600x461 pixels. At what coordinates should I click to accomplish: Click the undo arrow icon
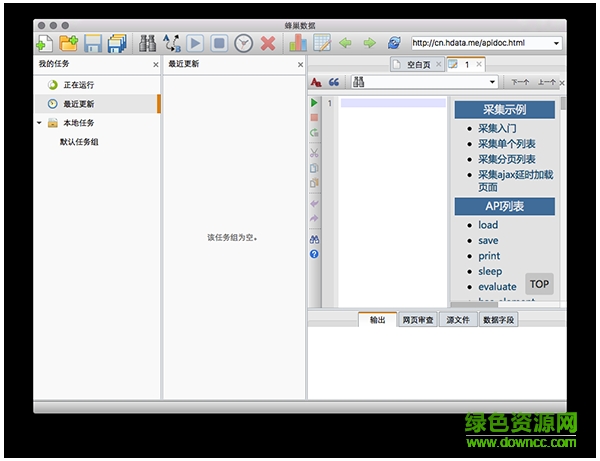[314, 204]
